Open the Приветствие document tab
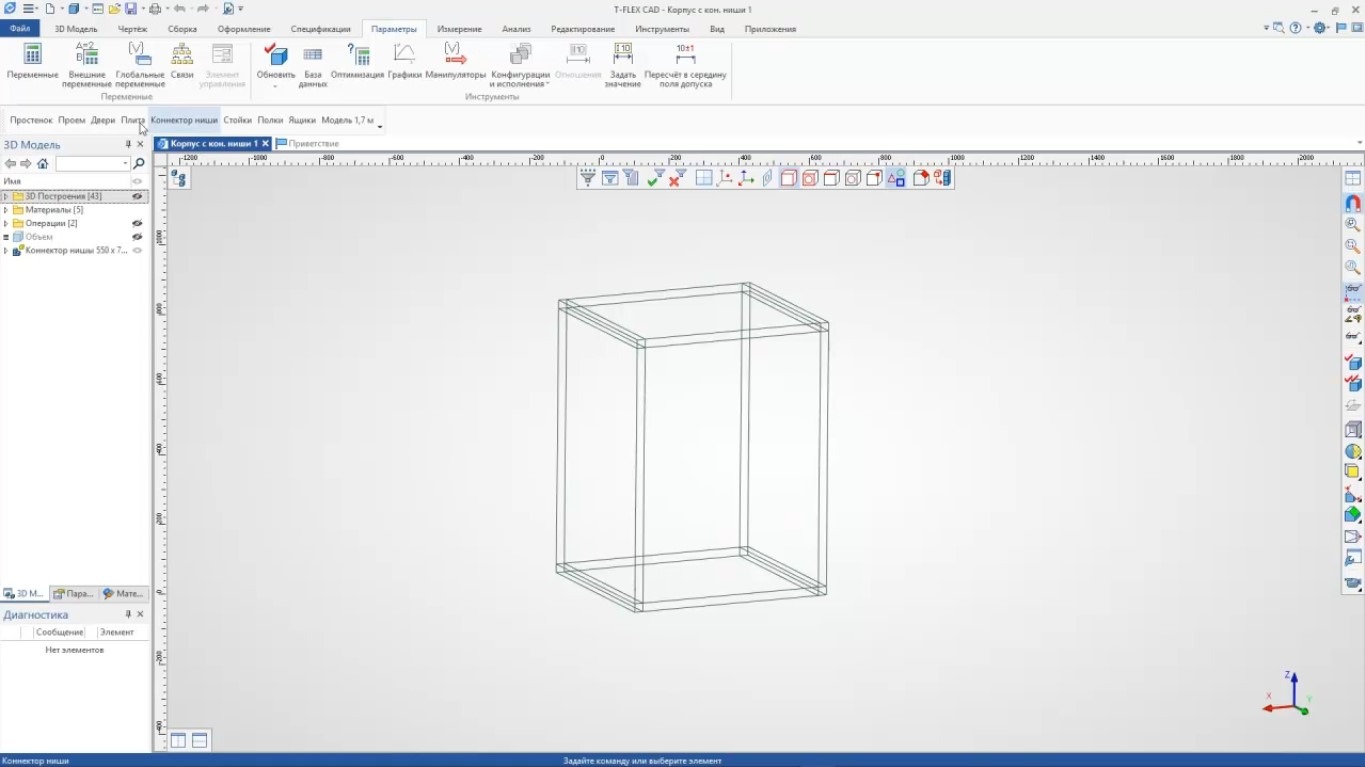Image resolution: width=1365 pixels, height=767 pixels. [313, 144]
